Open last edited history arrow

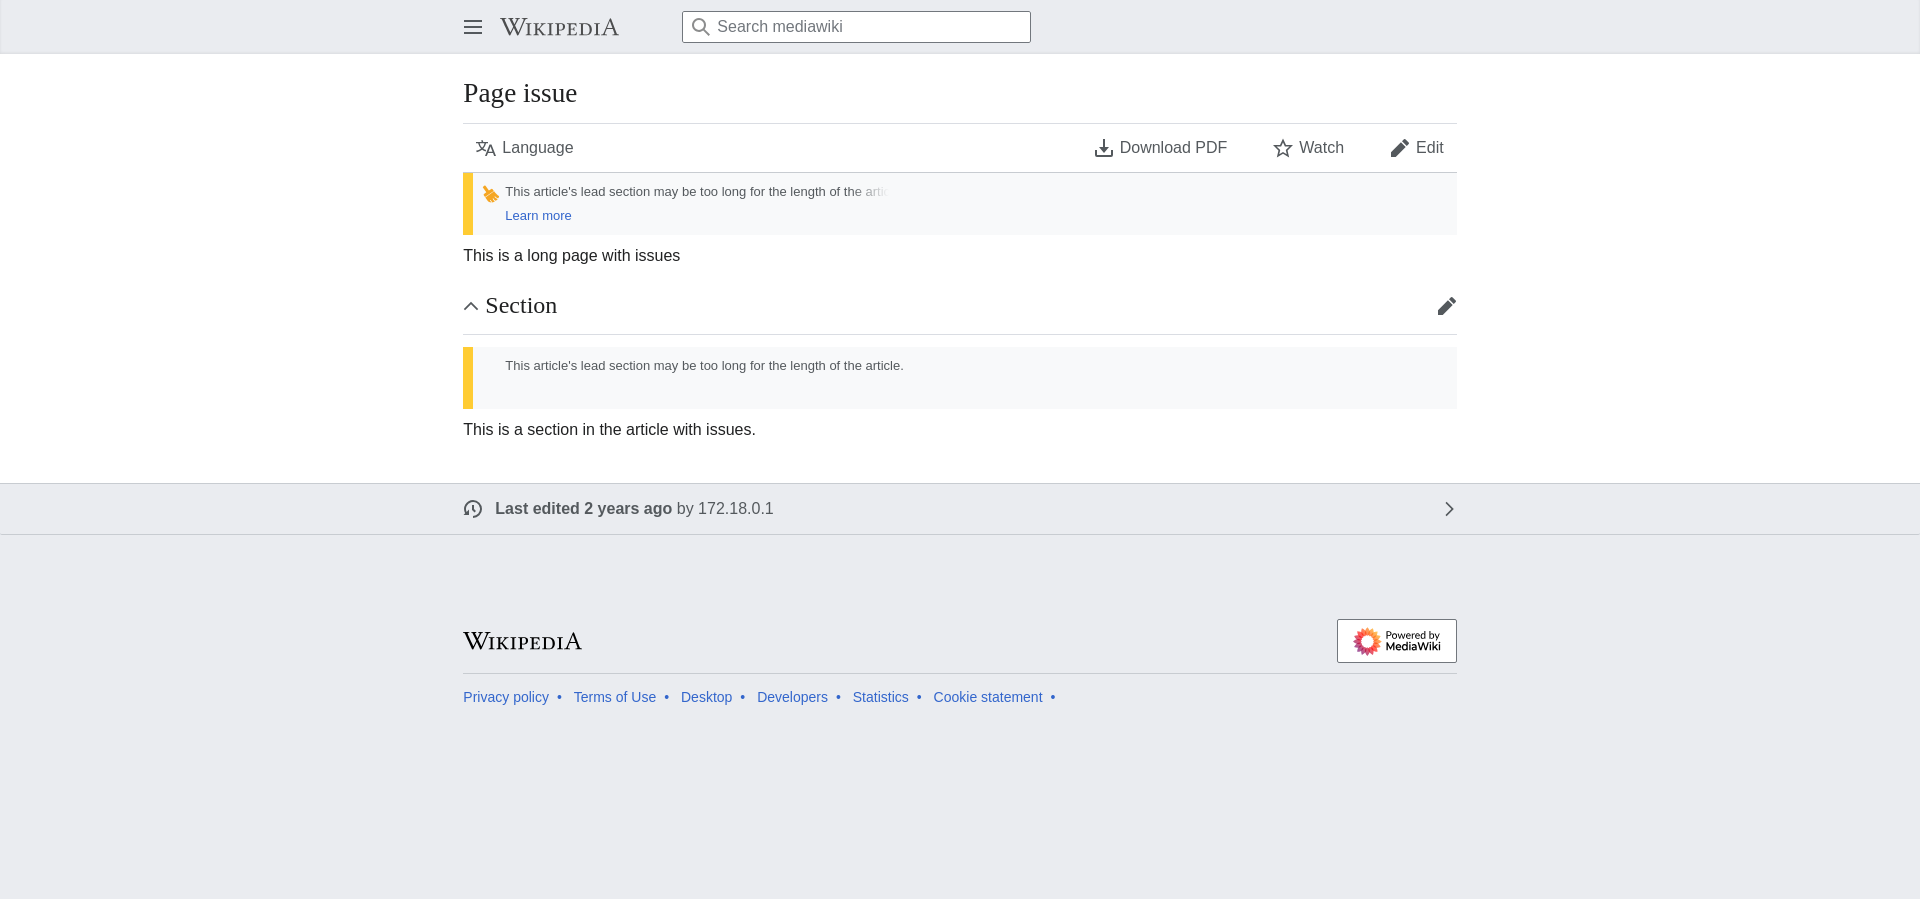coord(1449,509)
